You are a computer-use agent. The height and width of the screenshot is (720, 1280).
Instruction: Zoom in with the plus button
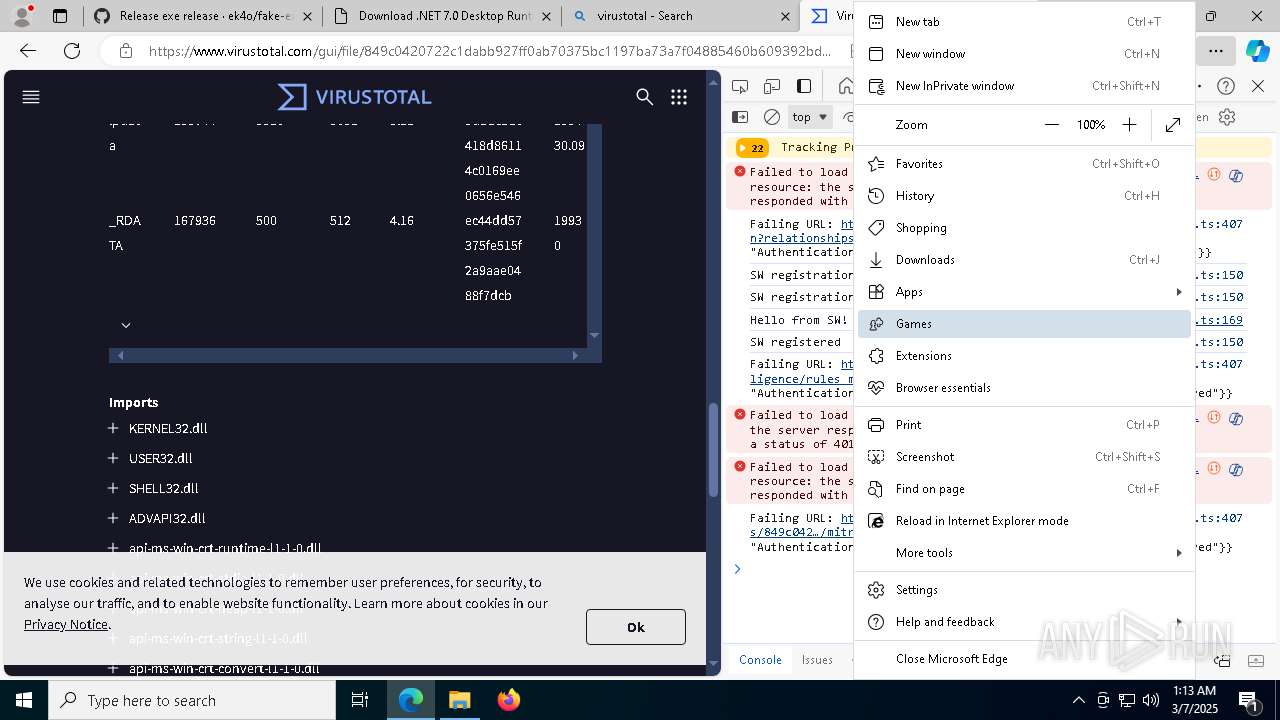point(1129,125)
